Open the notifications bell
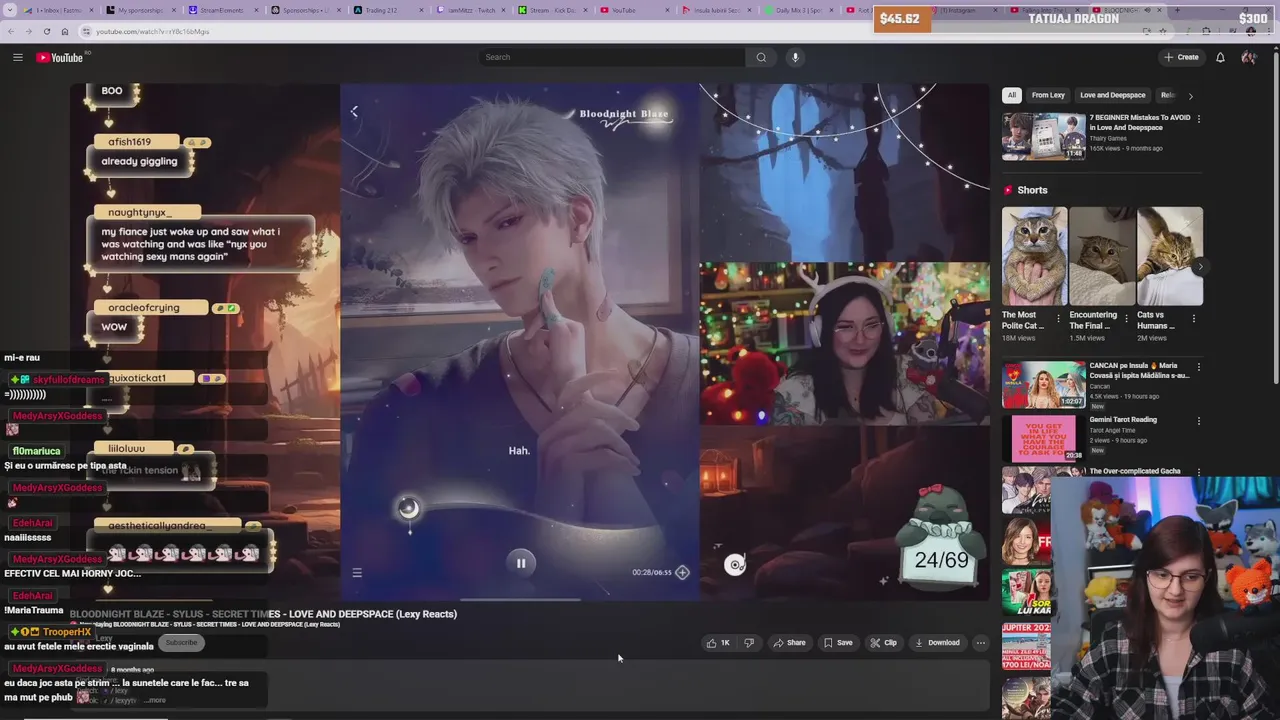Screen dimensions: 1280x720 pyautogui.click(x=1220, y=57)
